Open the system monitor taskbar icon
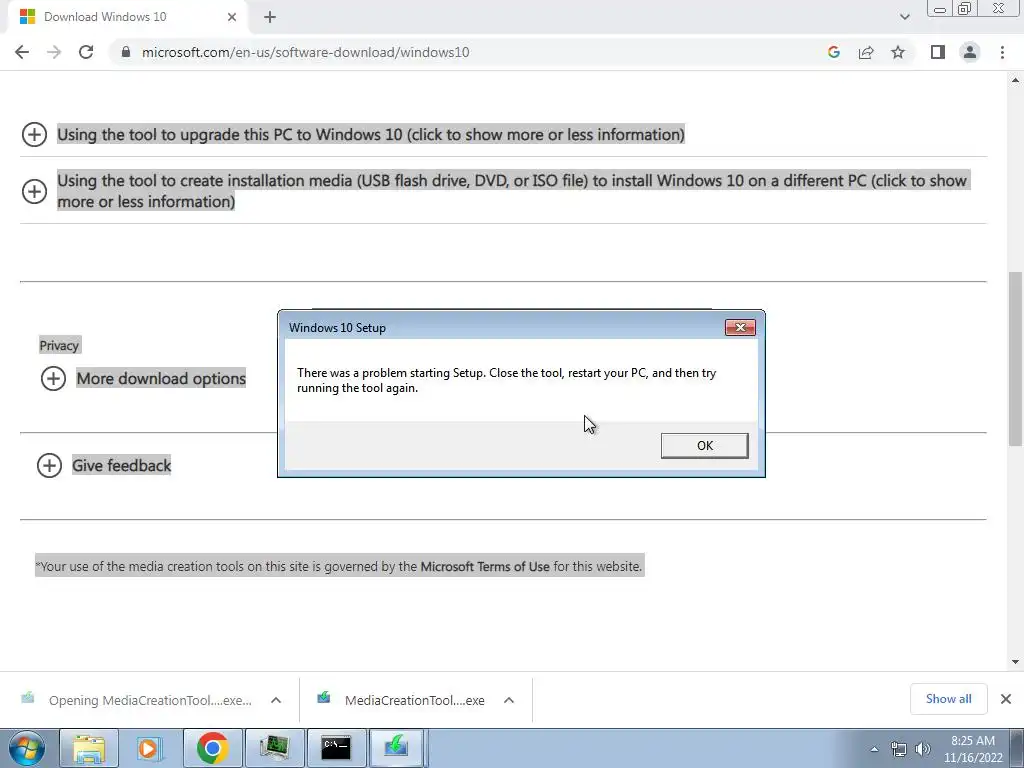The height and width of the screenshot is (768, 1024). coord(274,748)
